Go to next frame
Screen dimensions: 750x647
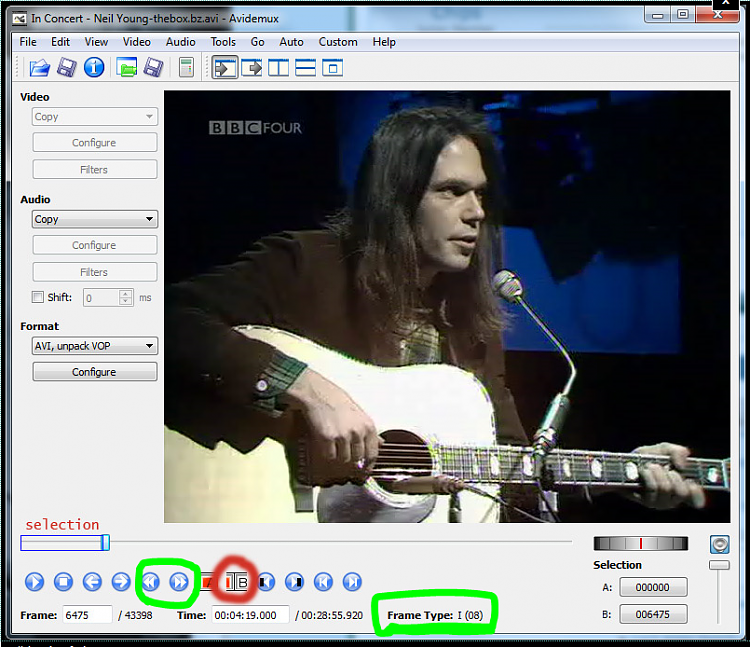click(x=121, y=582)
